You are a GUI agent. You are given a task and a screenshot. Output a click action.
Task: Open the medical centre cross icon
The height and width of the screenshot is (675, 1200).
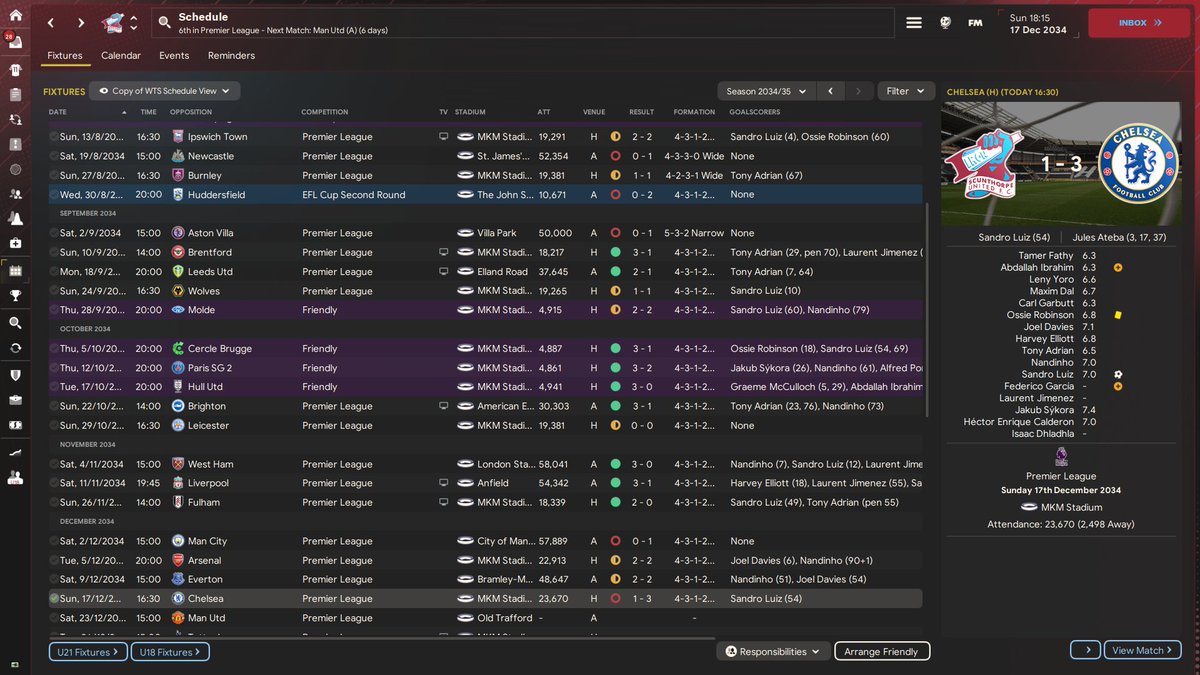coord(15,244)
